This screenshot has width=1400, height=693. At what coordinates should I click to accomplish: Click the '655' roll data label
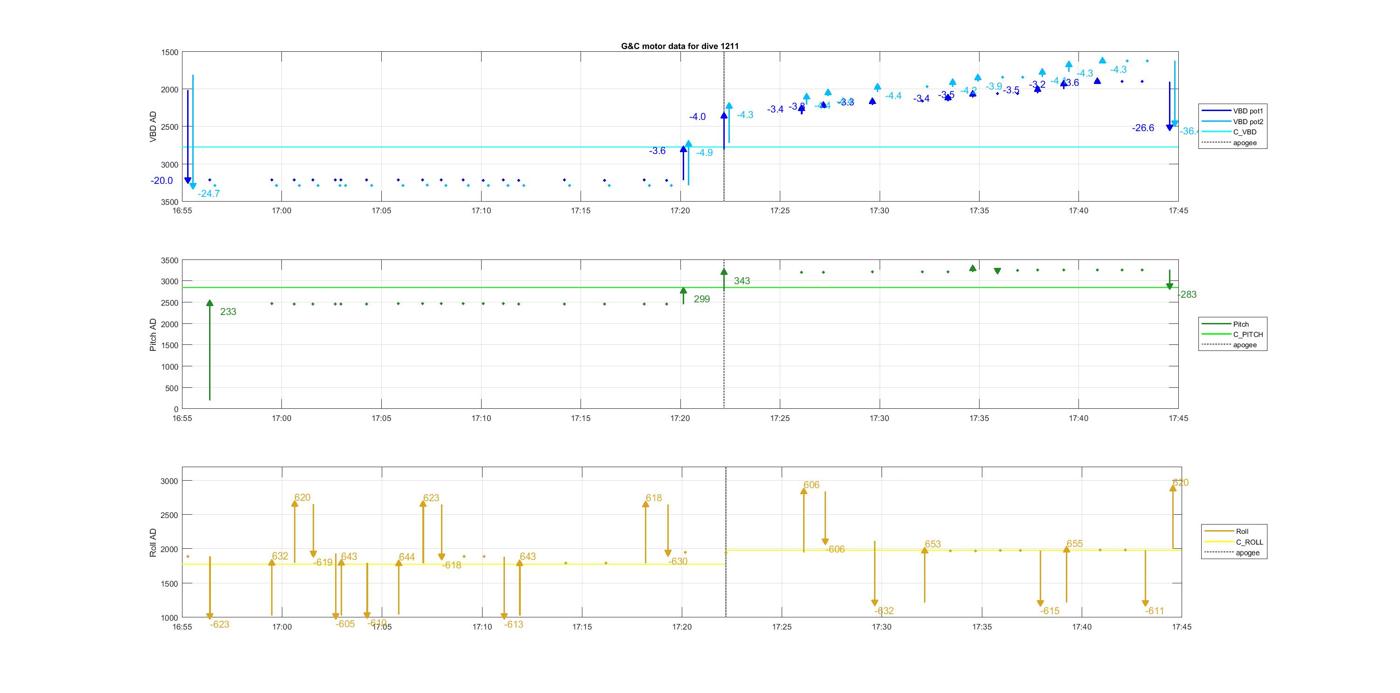pos(1075,544)
